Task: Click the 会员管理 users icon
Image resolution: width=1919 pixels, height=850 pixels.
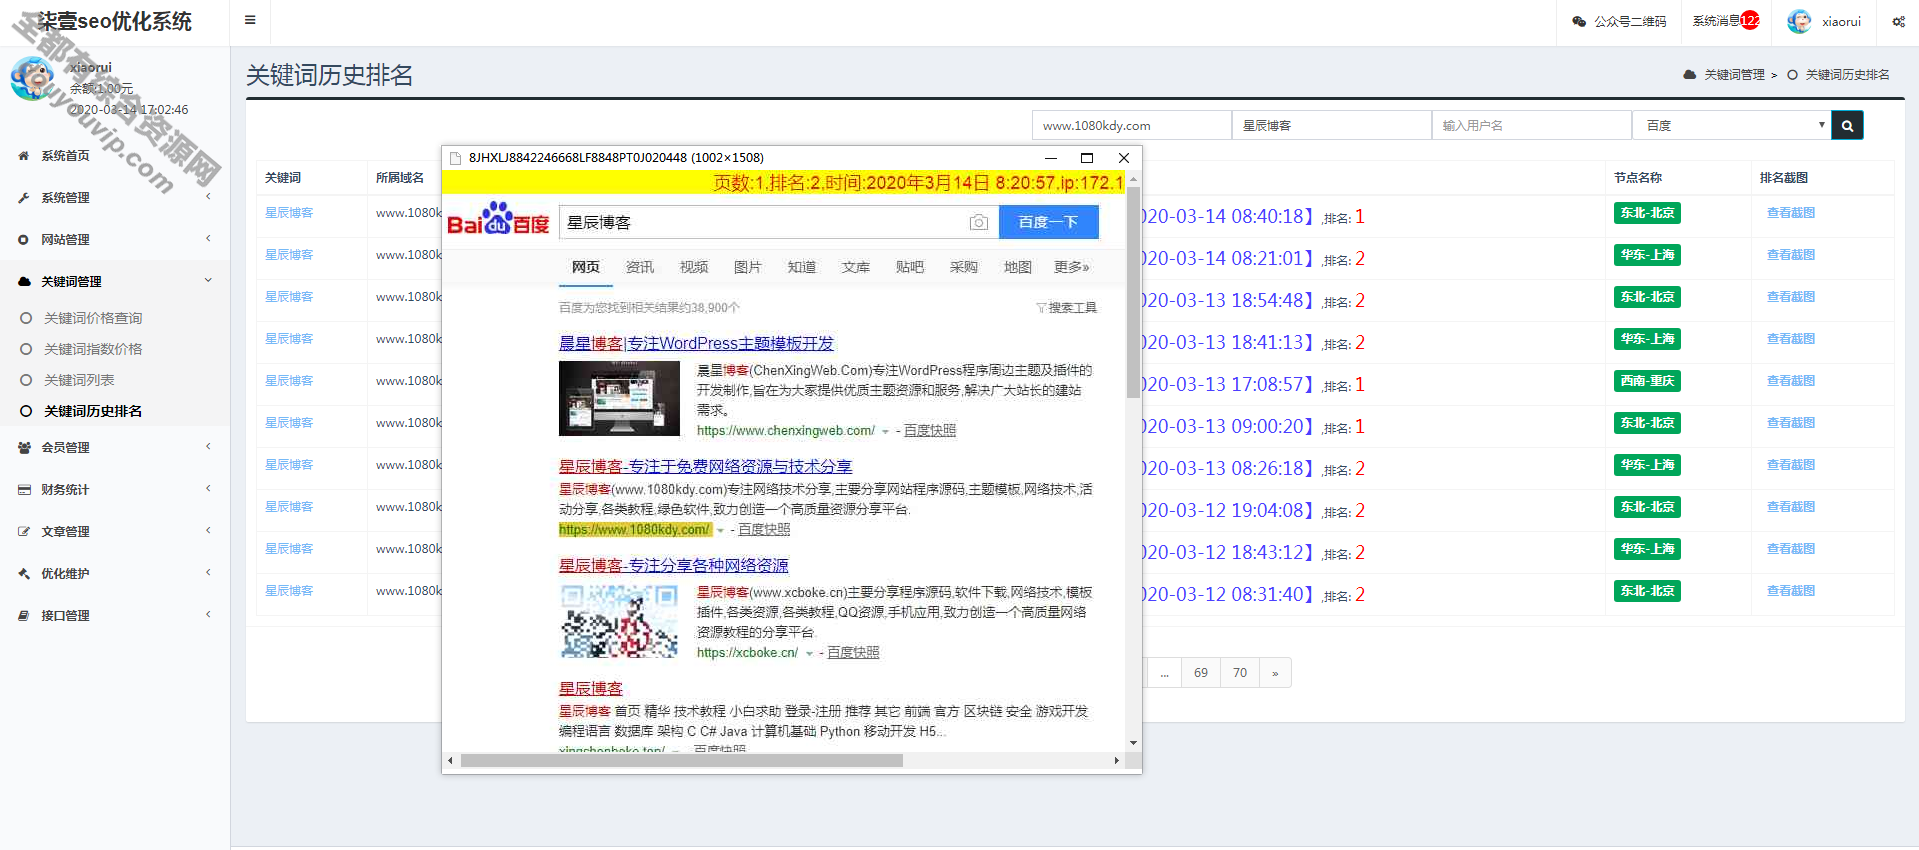Action: point(24,447)
